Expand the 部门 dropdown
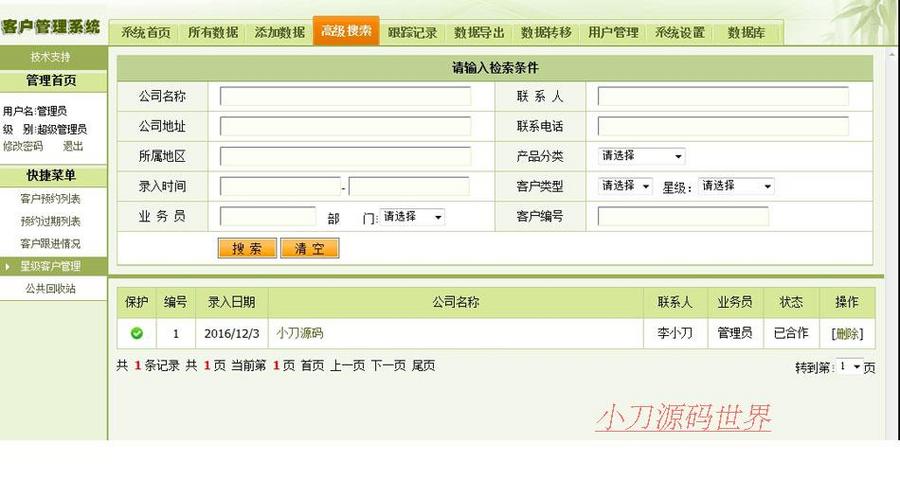Image resolution: width=900 pixels, height=480 pixels. (x=412, y=216)
